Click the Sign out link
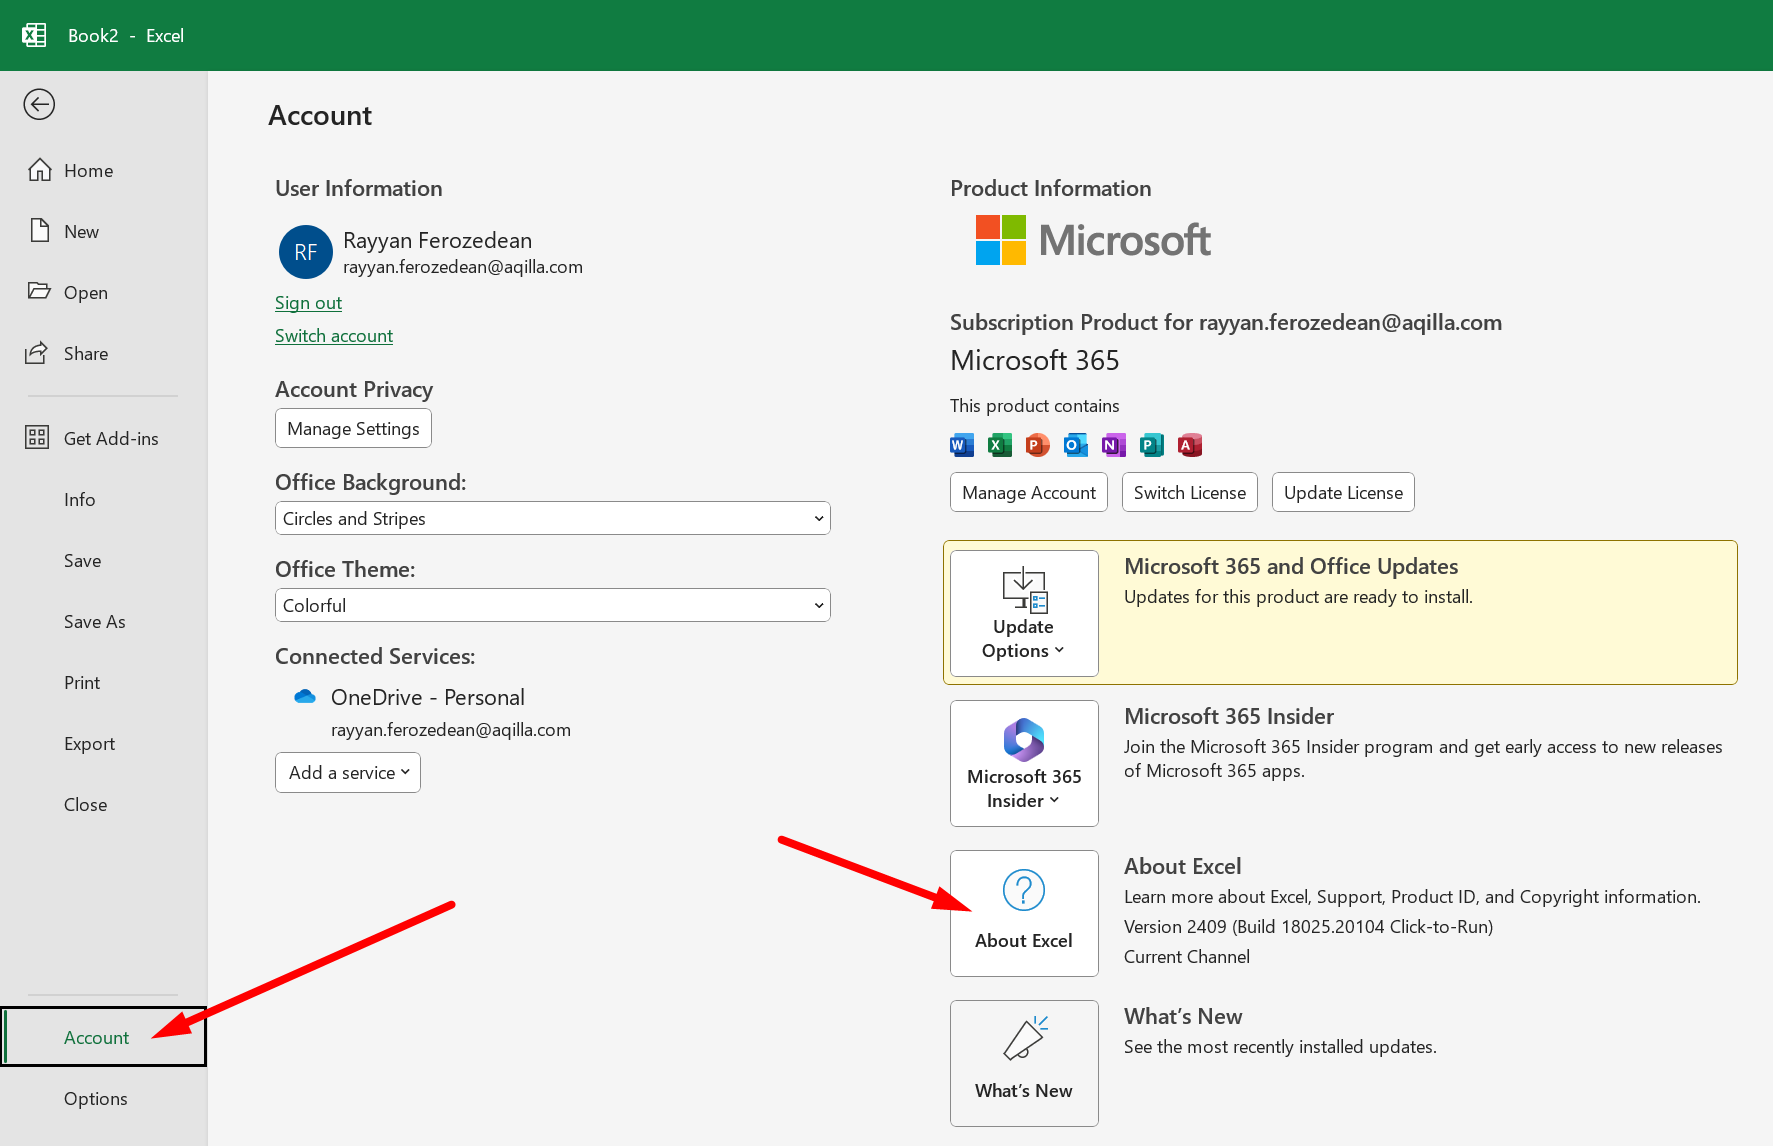The width and height of the screenshot is (1773, 1146). 308,302
